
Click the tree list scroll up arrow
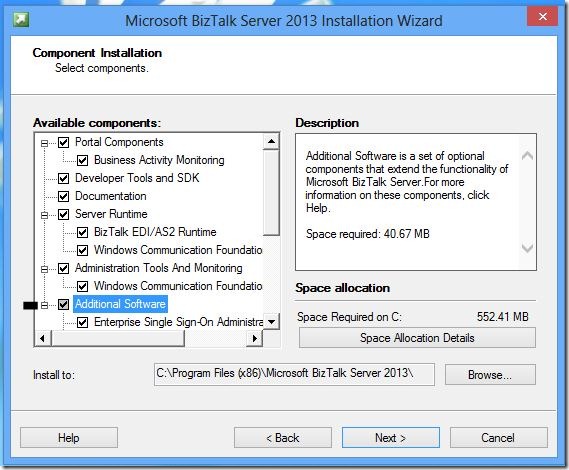coord(271,141)
